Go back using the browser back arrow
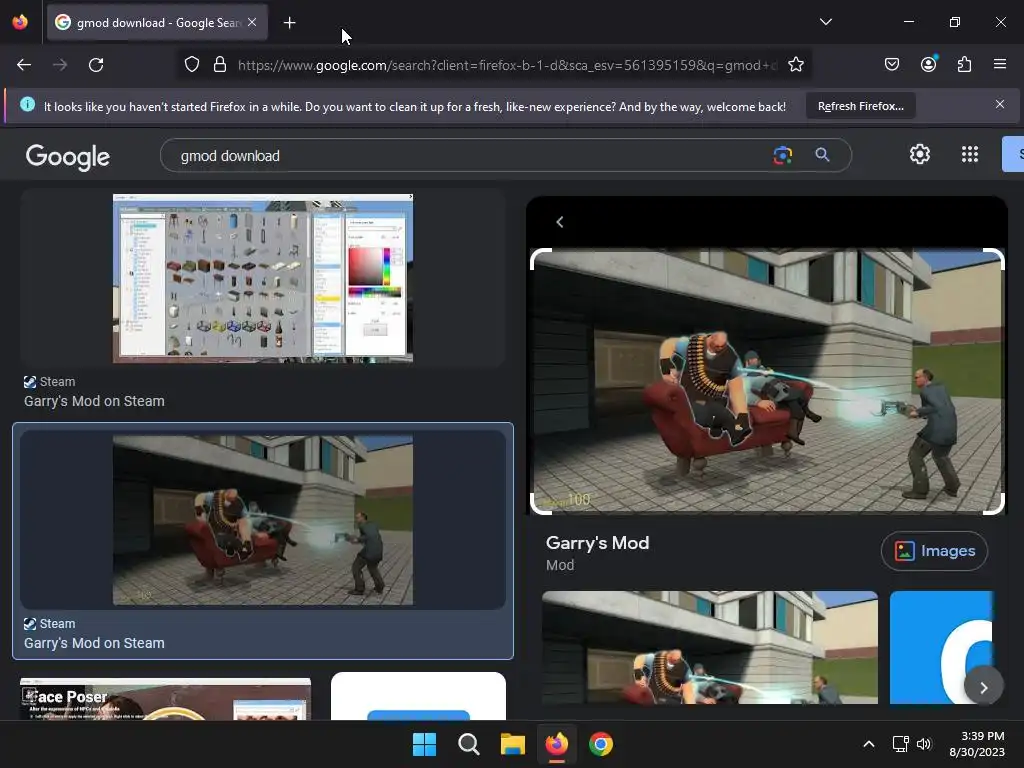The image size is (1024, 768). (24, 65)
